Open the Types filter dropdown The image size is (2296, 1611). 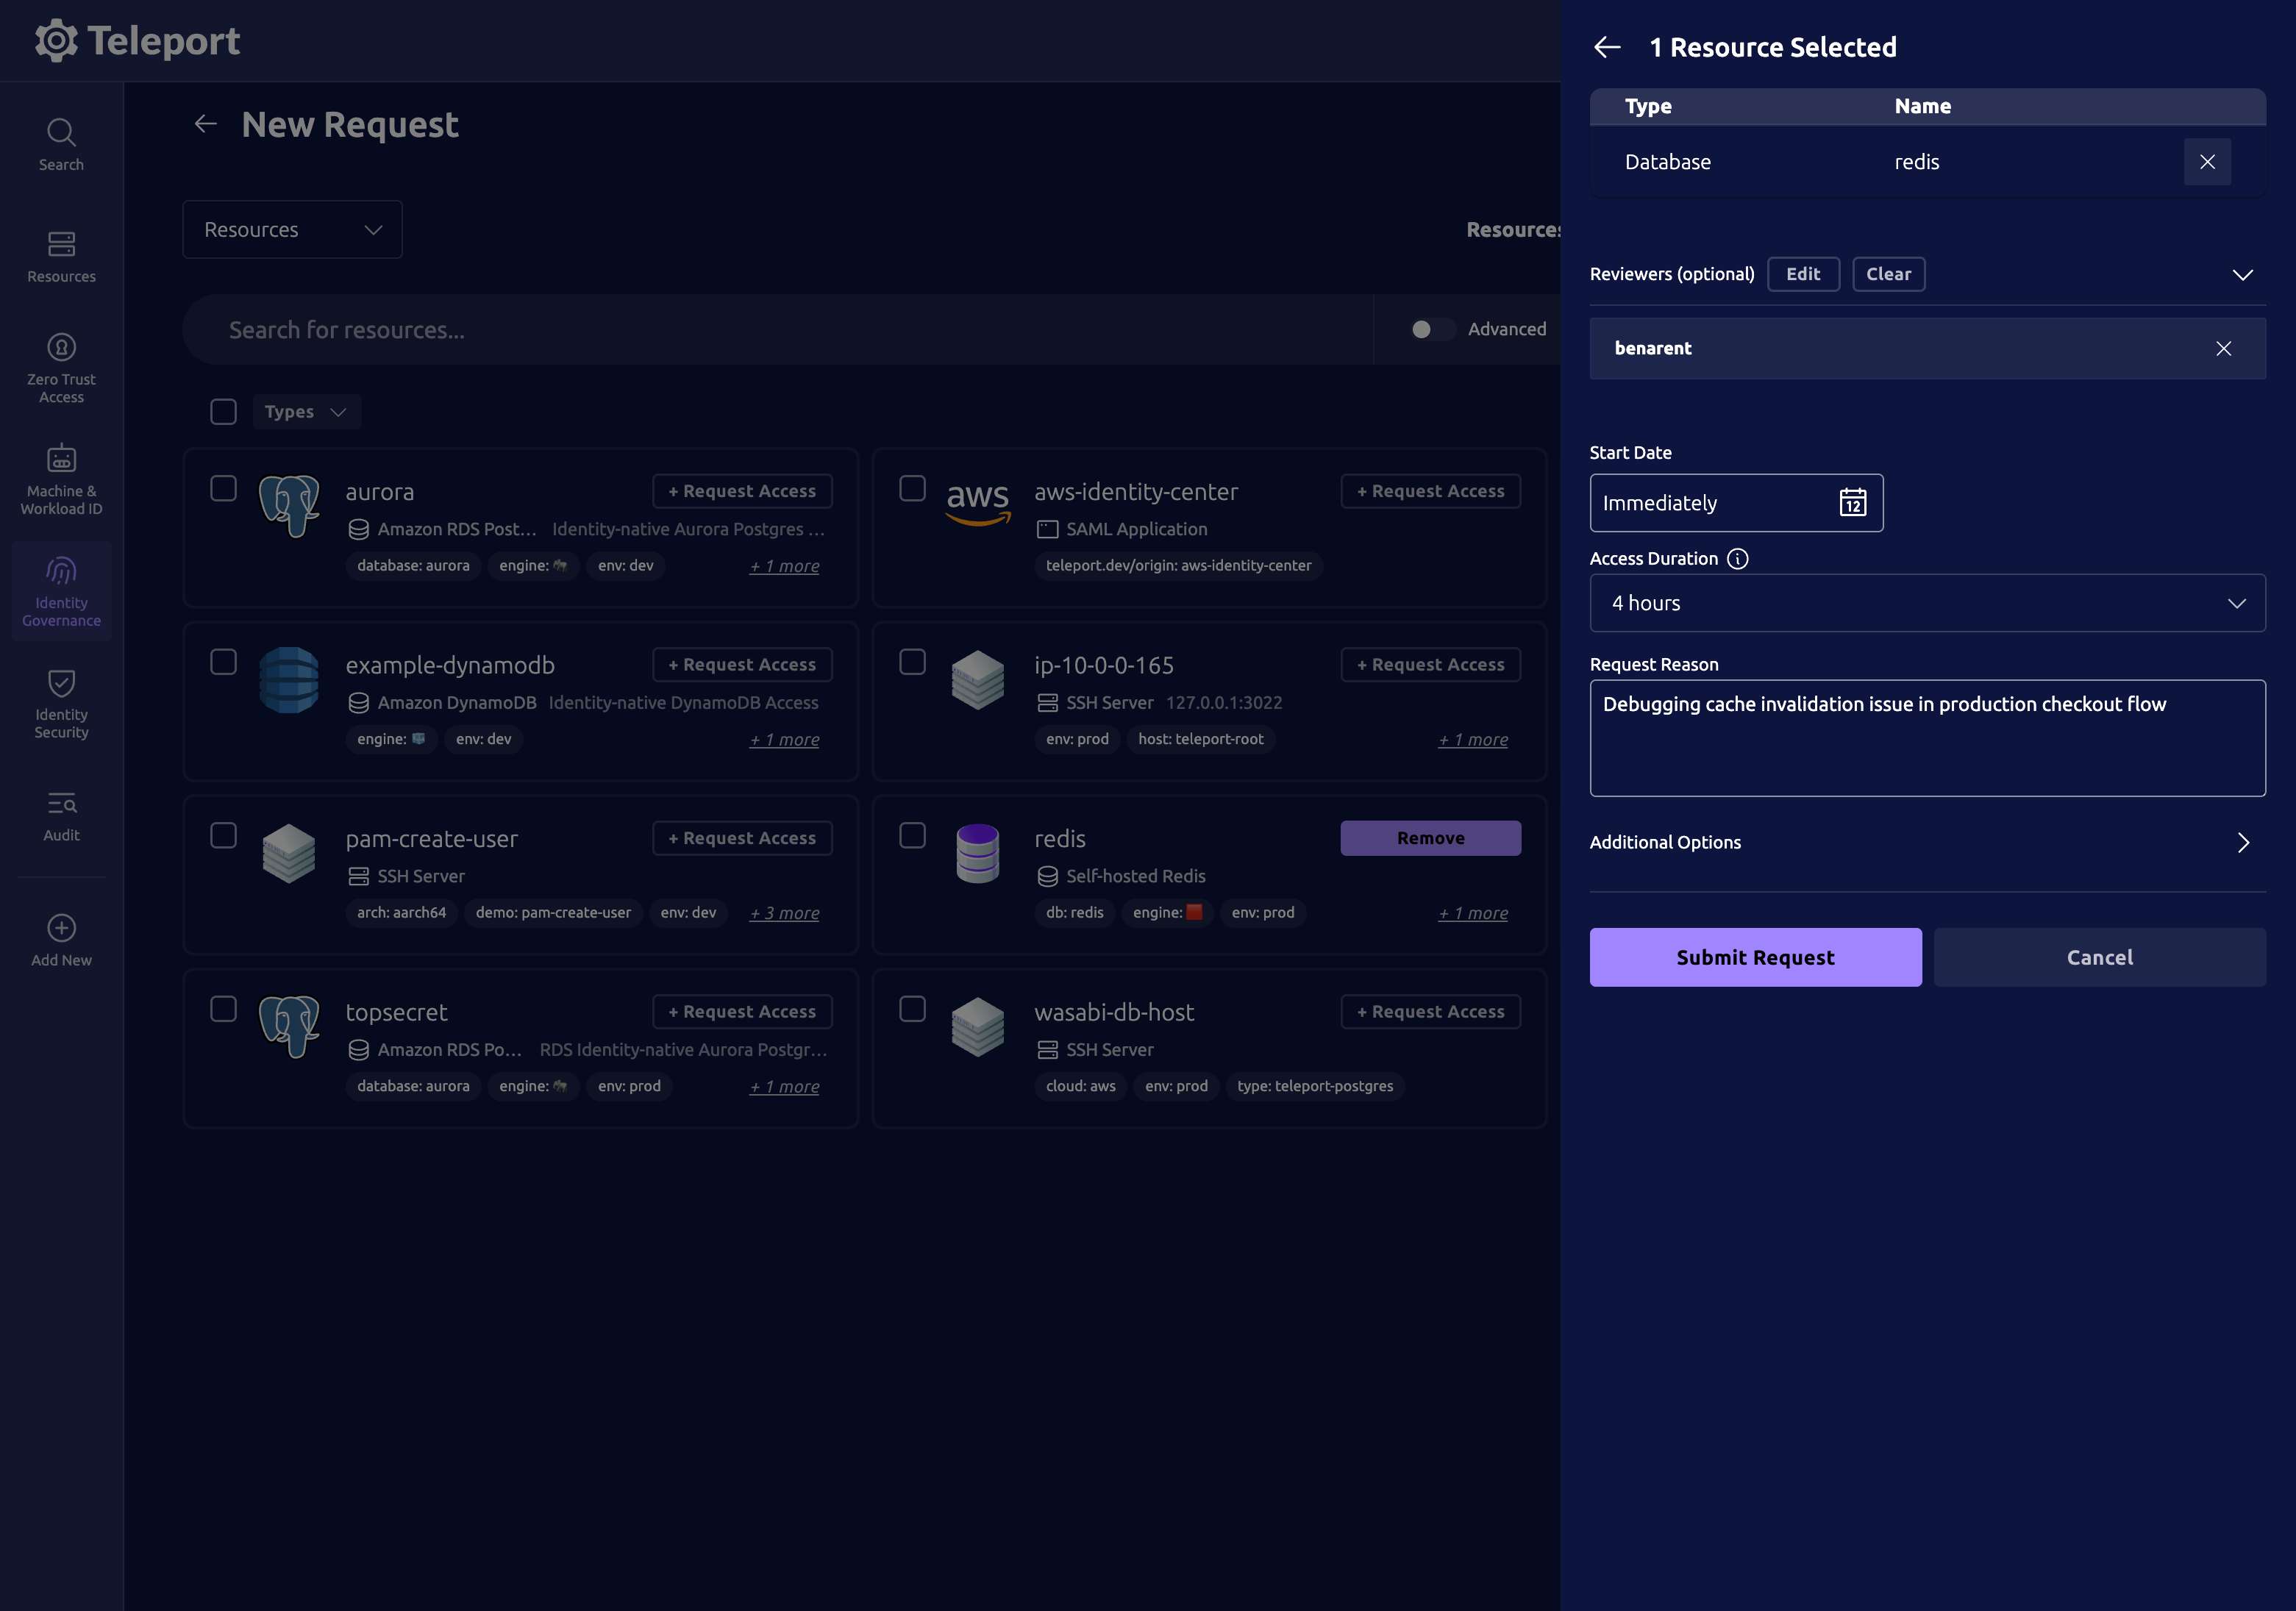click(306, 412)
